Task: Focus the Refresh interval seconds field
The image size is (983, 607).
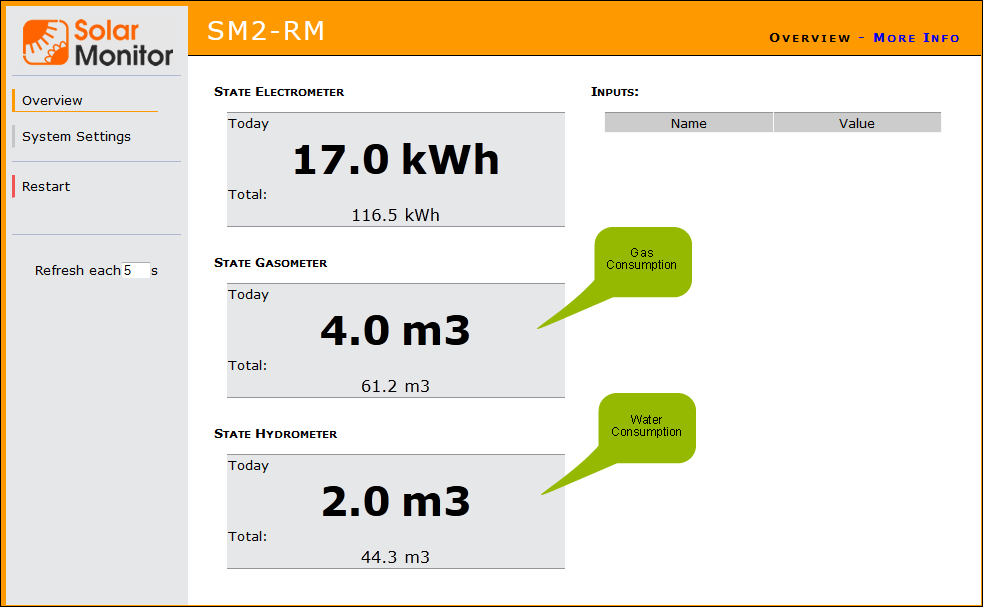Action: pyautogui.click(x=135, y=270)
